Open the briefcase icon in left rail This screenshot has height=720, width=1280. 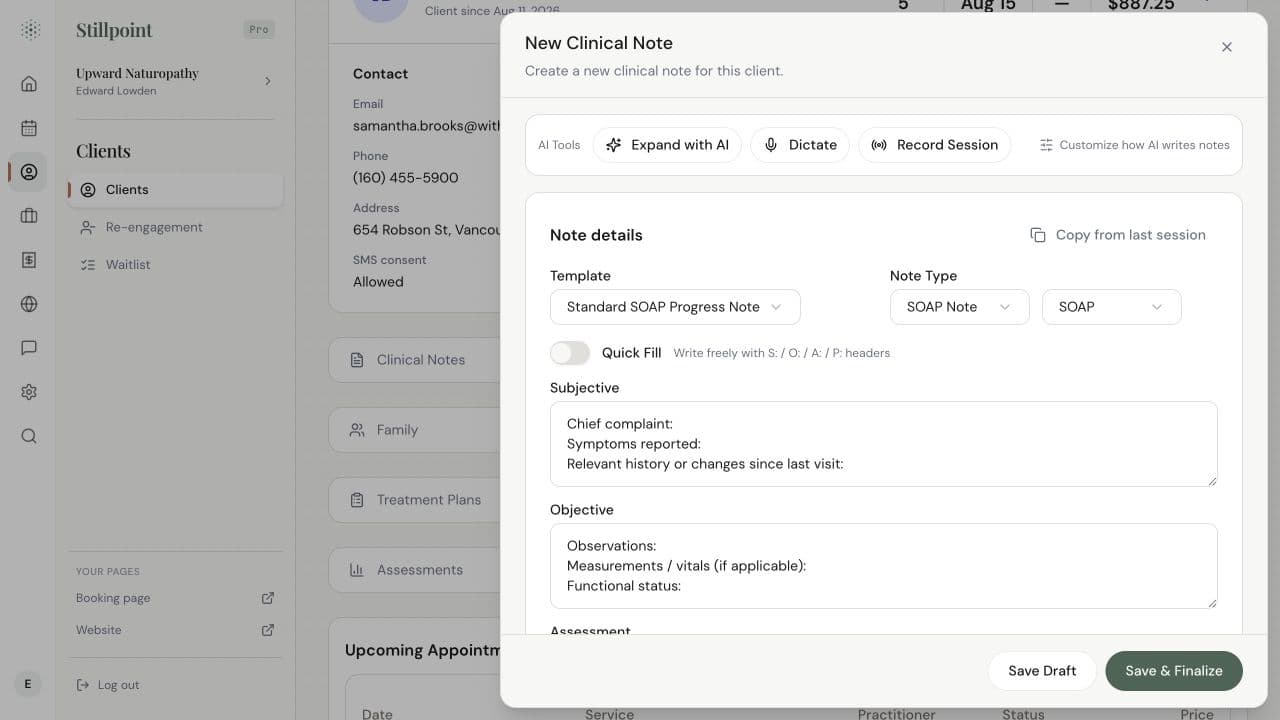click(x=29, y=216)
